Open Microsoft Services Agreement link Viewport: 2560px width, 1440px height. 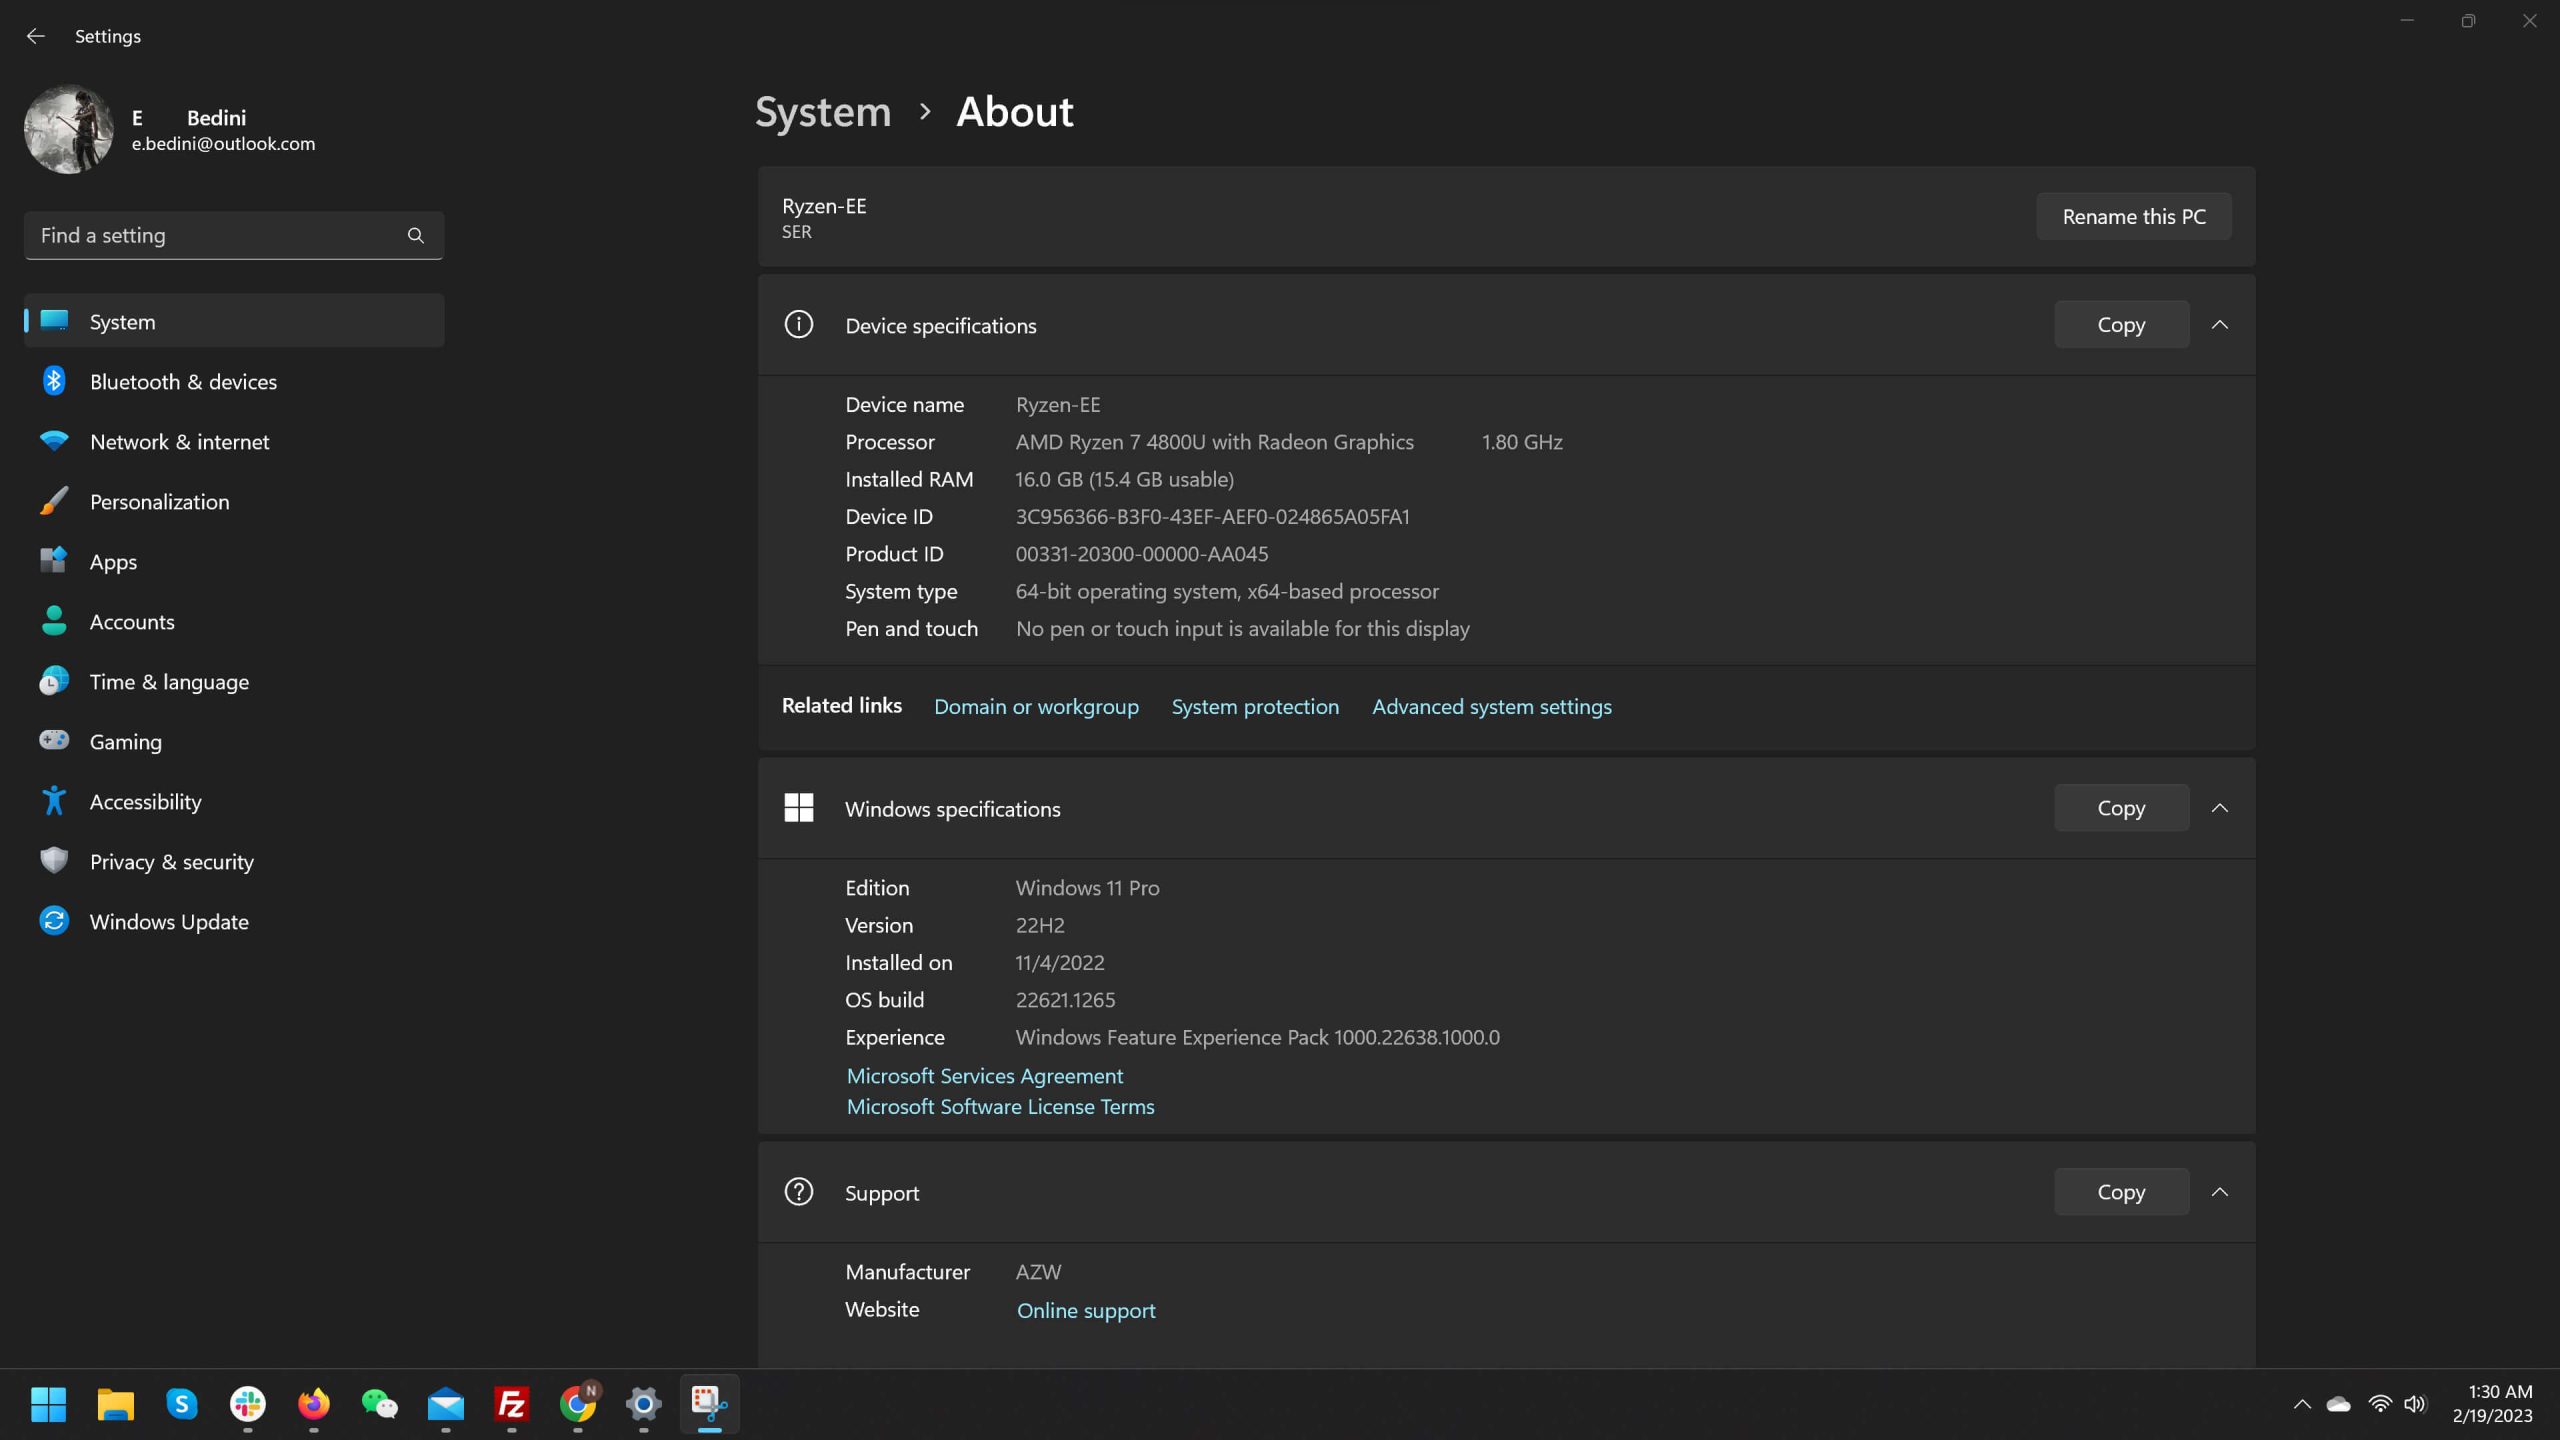point(983,1076)
